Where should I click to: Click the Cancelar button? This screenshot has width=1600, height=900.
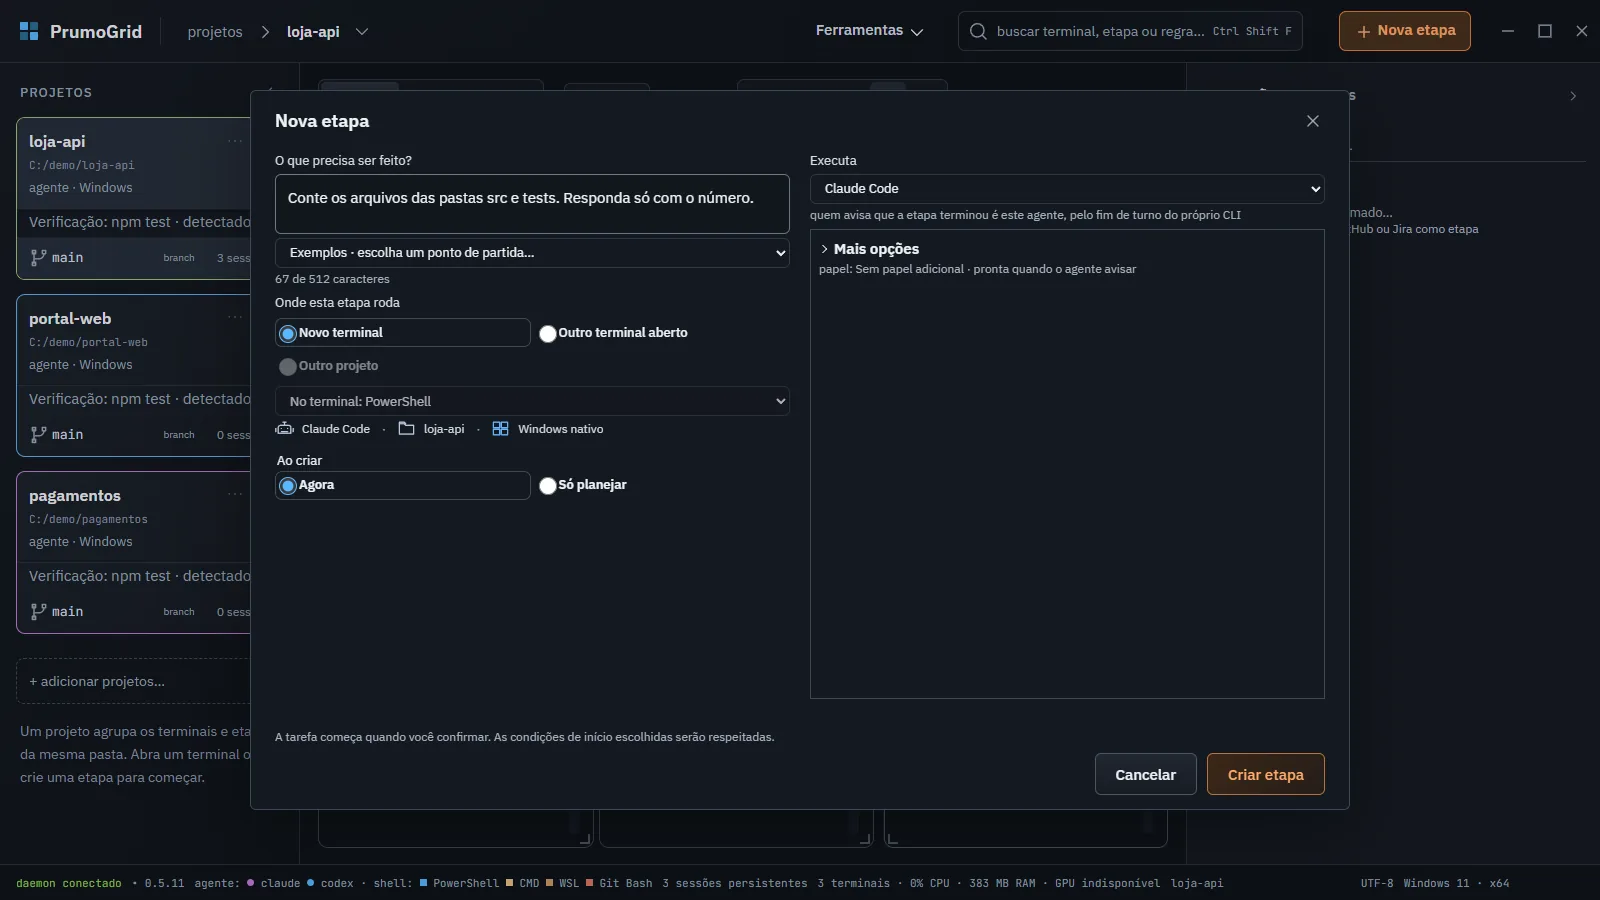pos(1146,774)
